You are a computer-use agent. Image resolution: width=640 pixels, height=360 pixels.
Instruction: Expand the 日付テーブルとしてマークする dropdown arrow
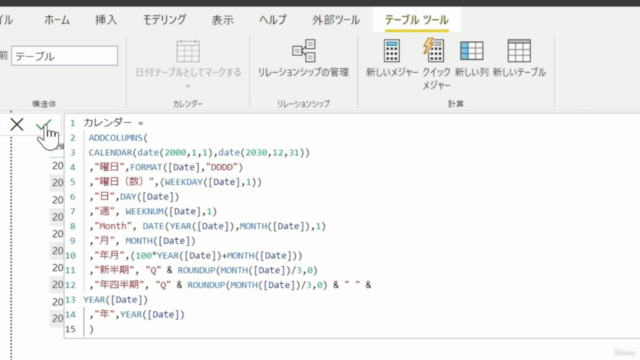[188, 86]
